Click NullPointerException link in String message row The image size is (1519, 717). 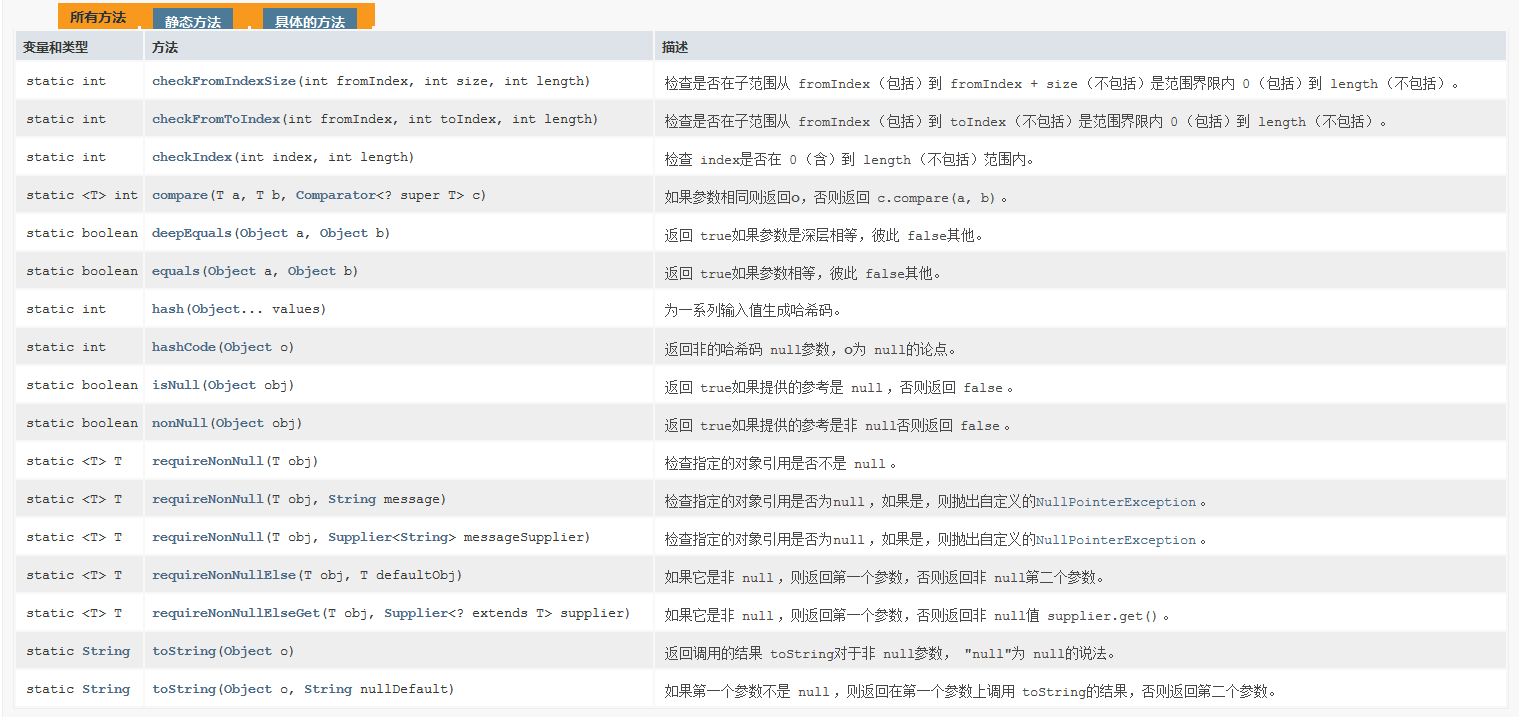(1116, 502)
